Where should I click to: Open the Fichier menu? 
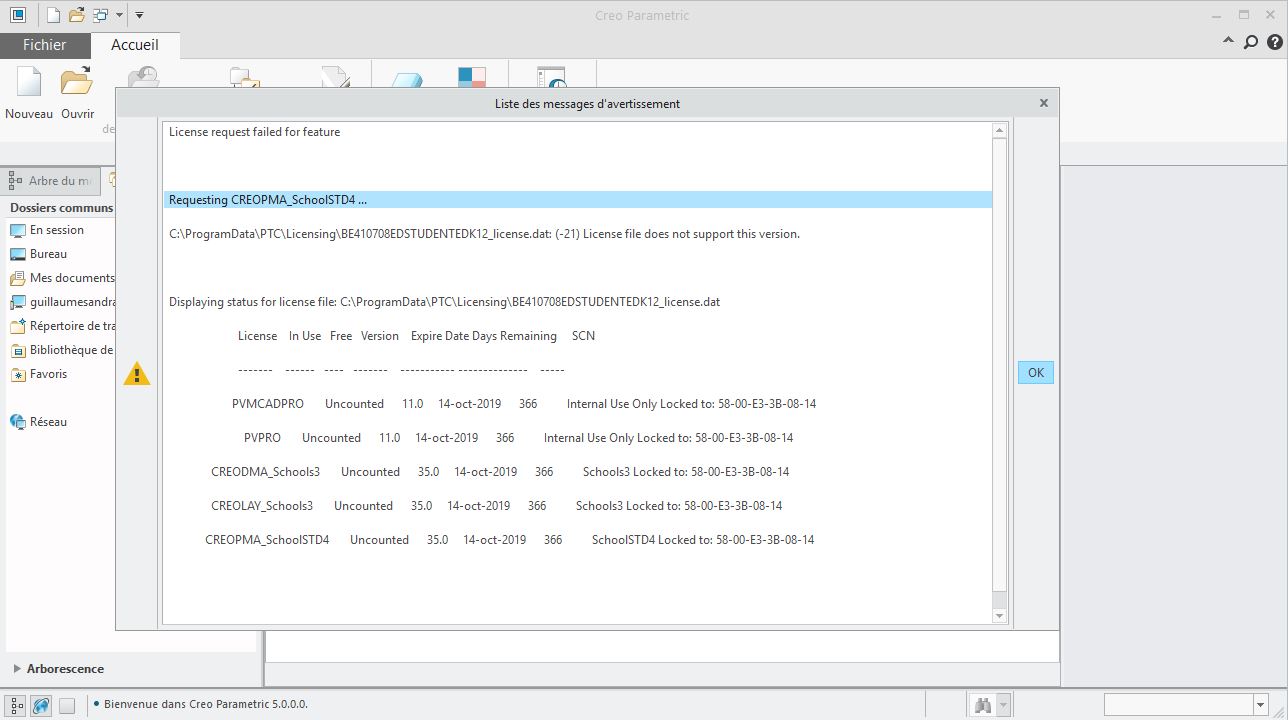[x=45, y=45]
